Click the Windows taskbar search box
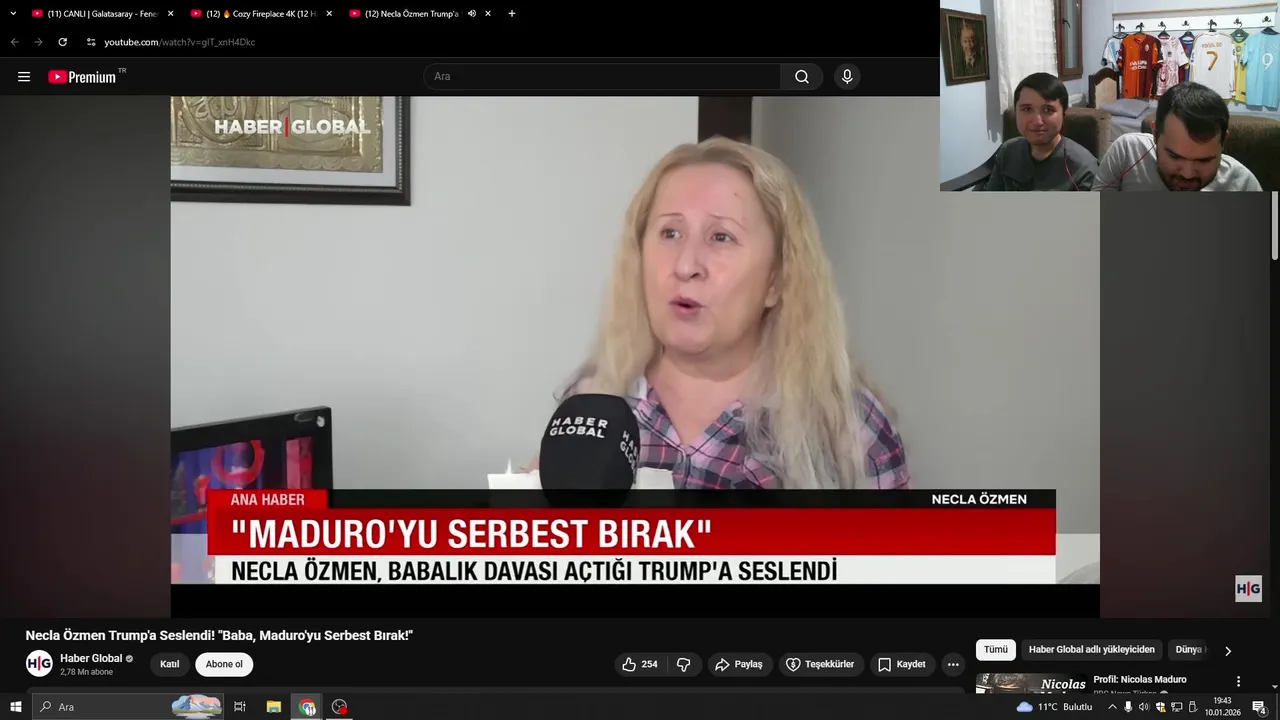This screenshot has height=720, width=1280. [x=127, y=707]
